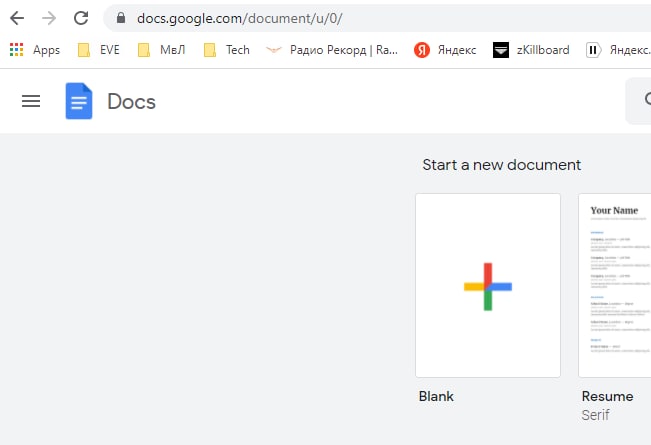Click the Start a new document heading
The width and height of the screenshot is (651, 445).
[x=502, y=165]
